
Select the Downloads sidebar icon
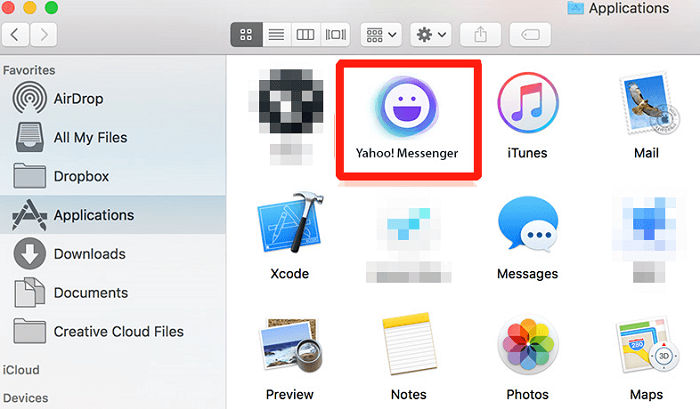tap(29, 254)
